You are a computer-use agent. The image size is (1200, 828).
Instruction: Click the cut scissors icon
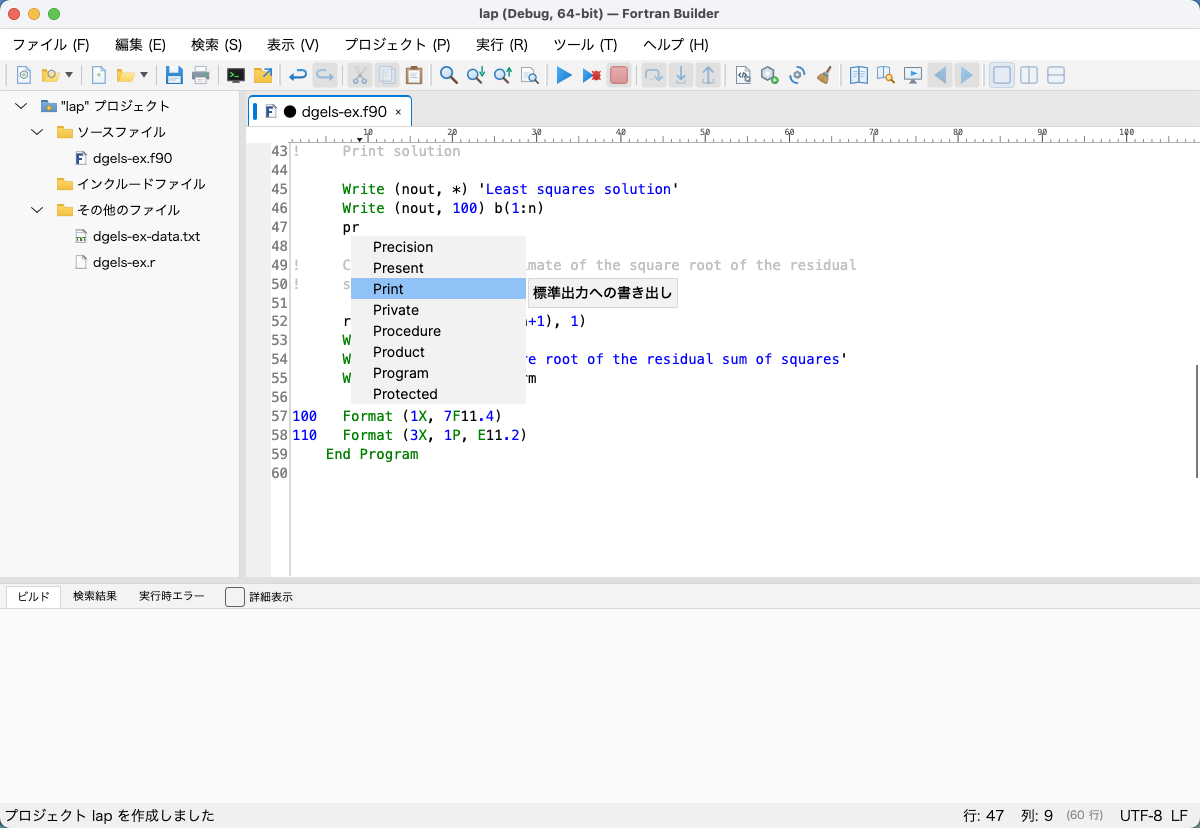pos(359,75)
